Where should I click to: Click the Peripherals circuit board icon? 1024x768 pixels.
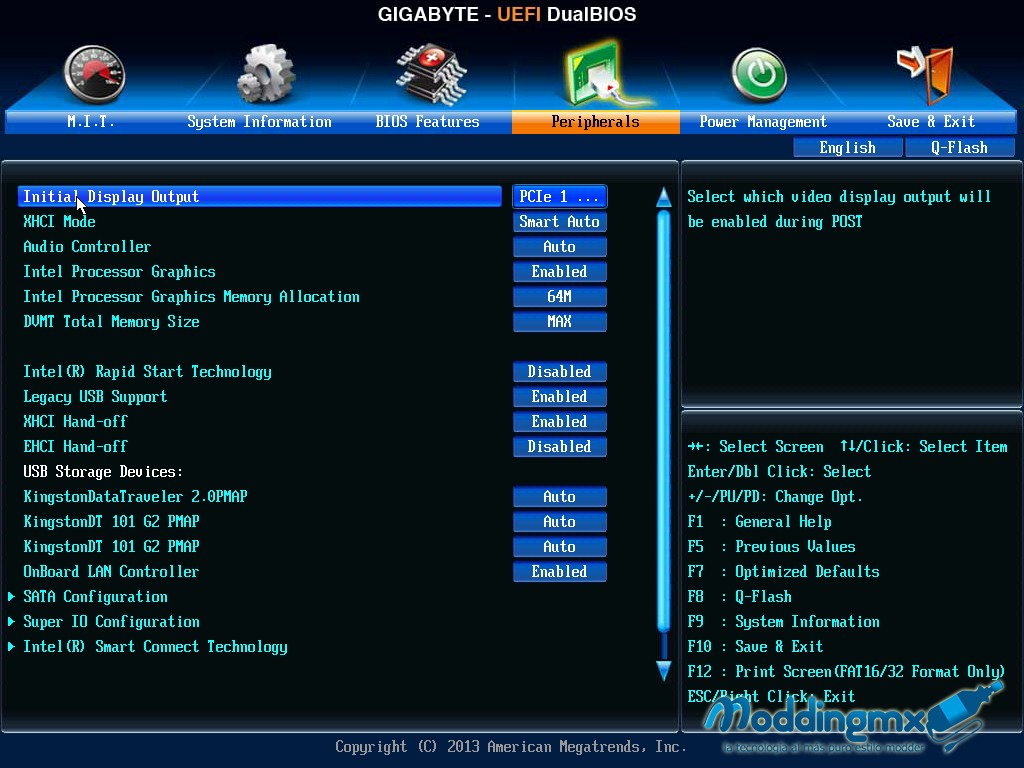click(x=604, y=73)
